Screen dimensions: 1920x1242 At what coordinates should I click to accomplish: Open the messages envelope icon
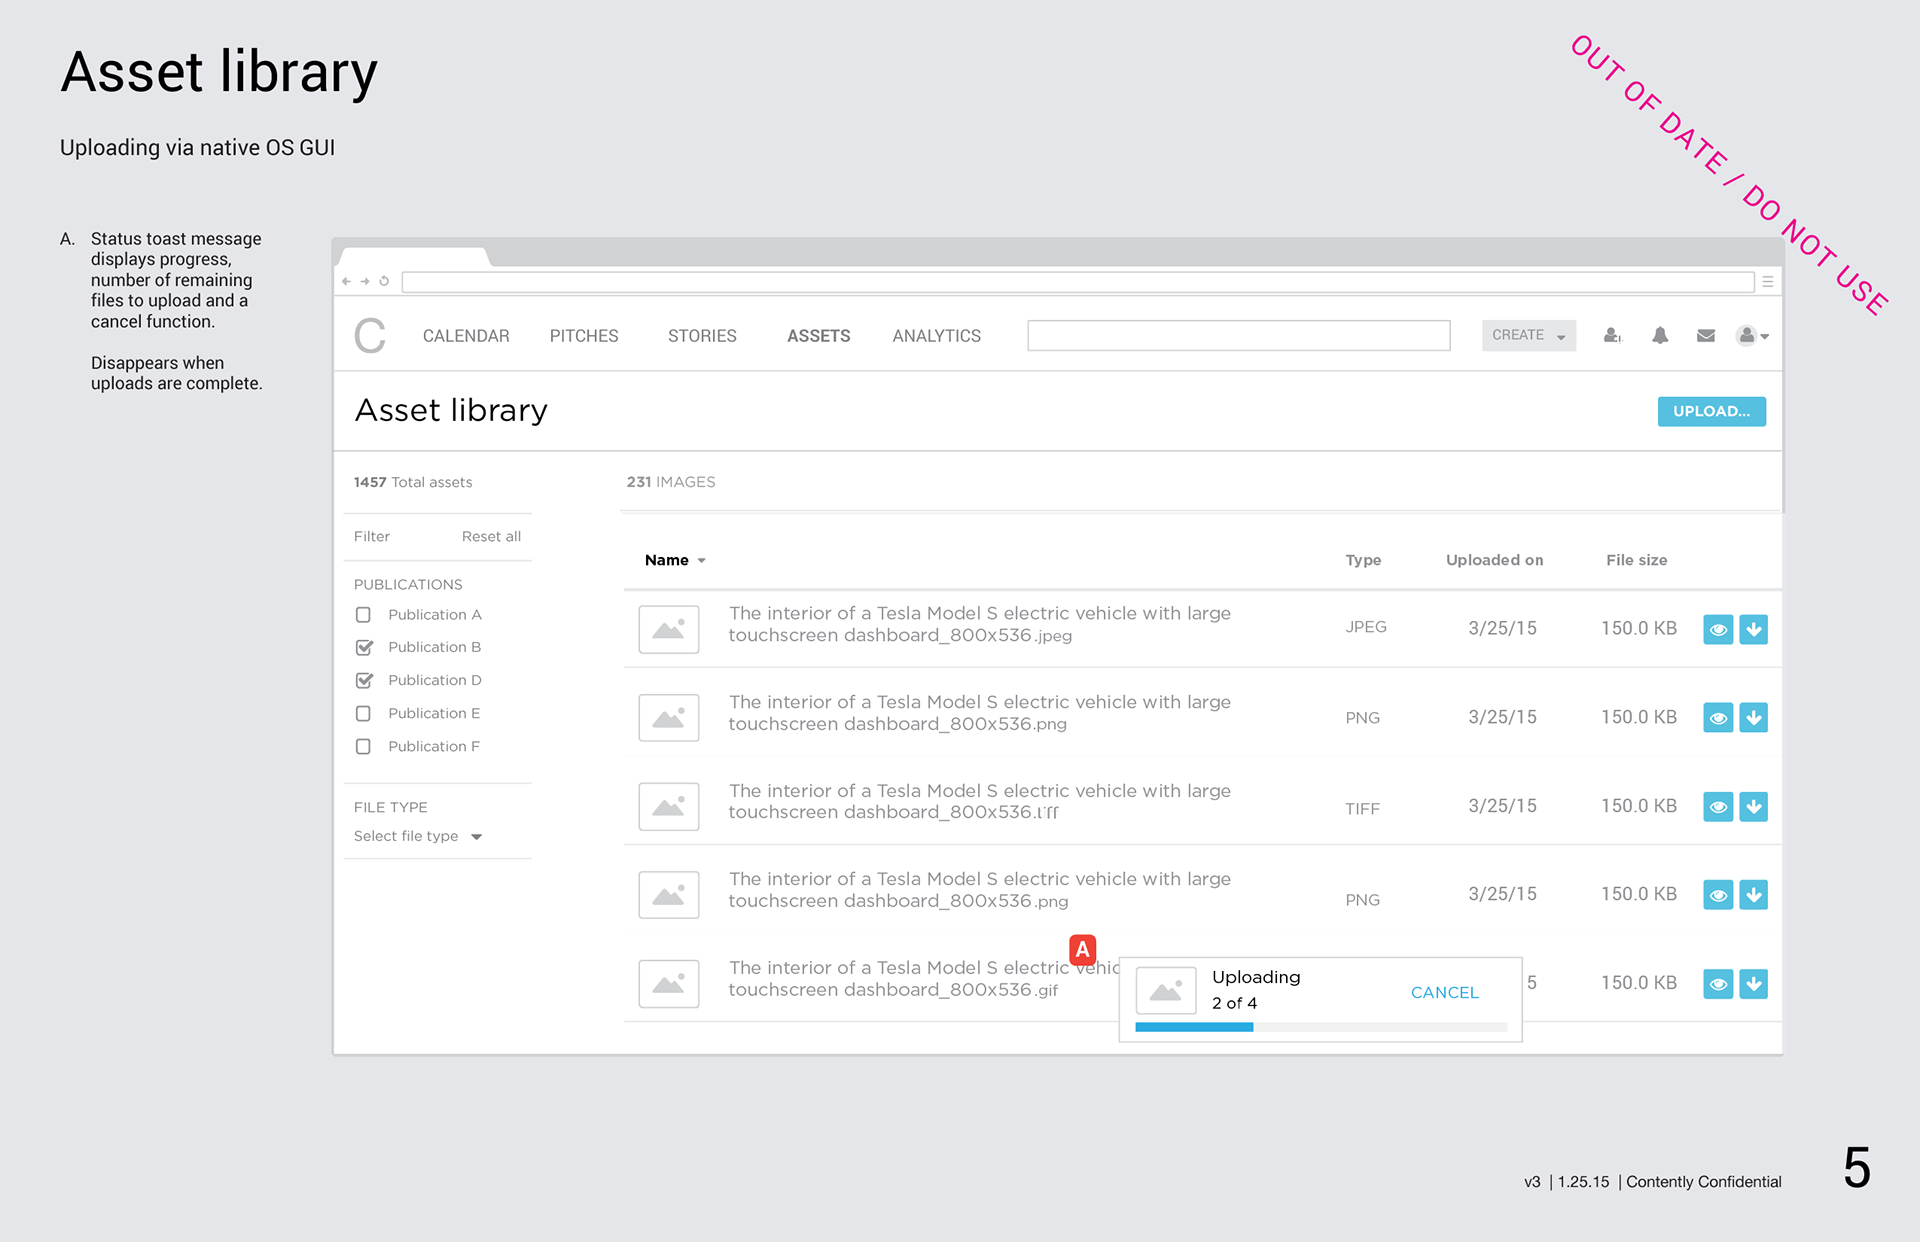[x=1706, y=336]
